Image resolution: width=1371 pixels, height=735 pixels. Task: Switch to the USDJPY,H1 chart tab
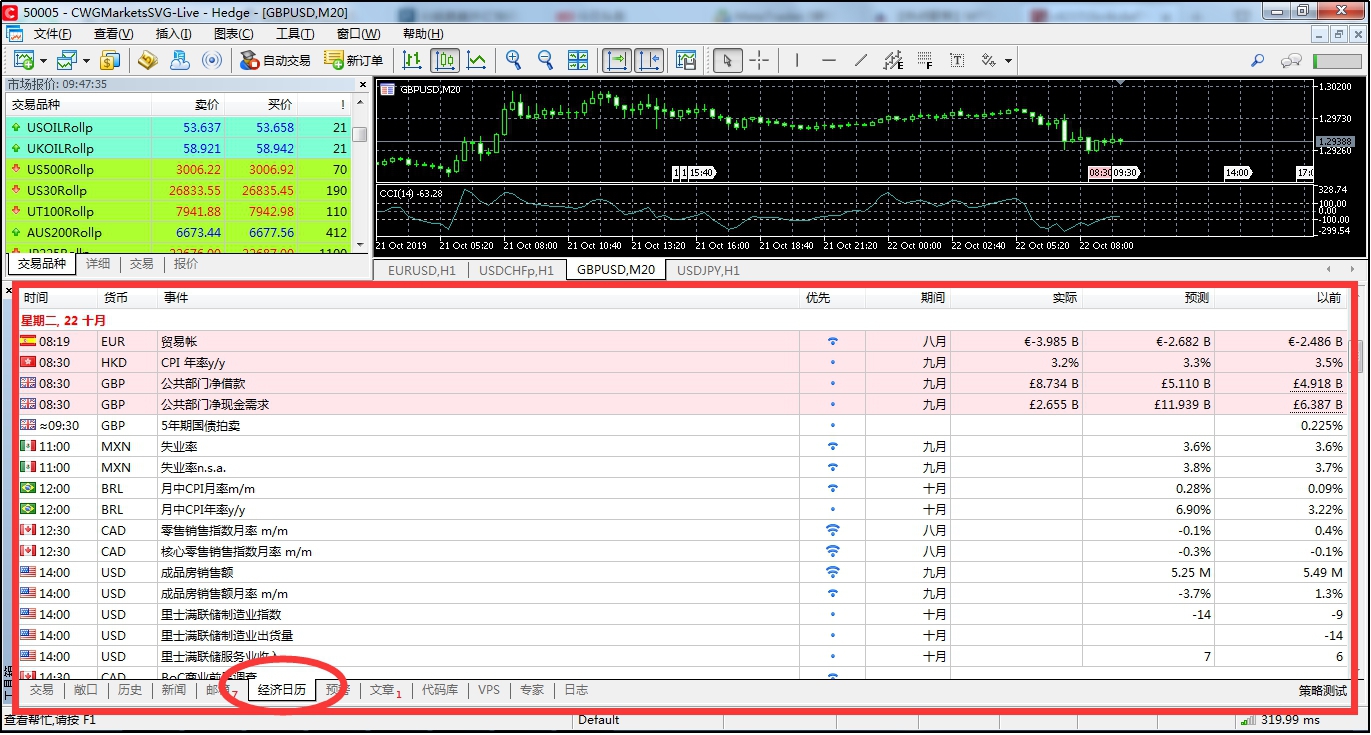click(x=708, y=270)
